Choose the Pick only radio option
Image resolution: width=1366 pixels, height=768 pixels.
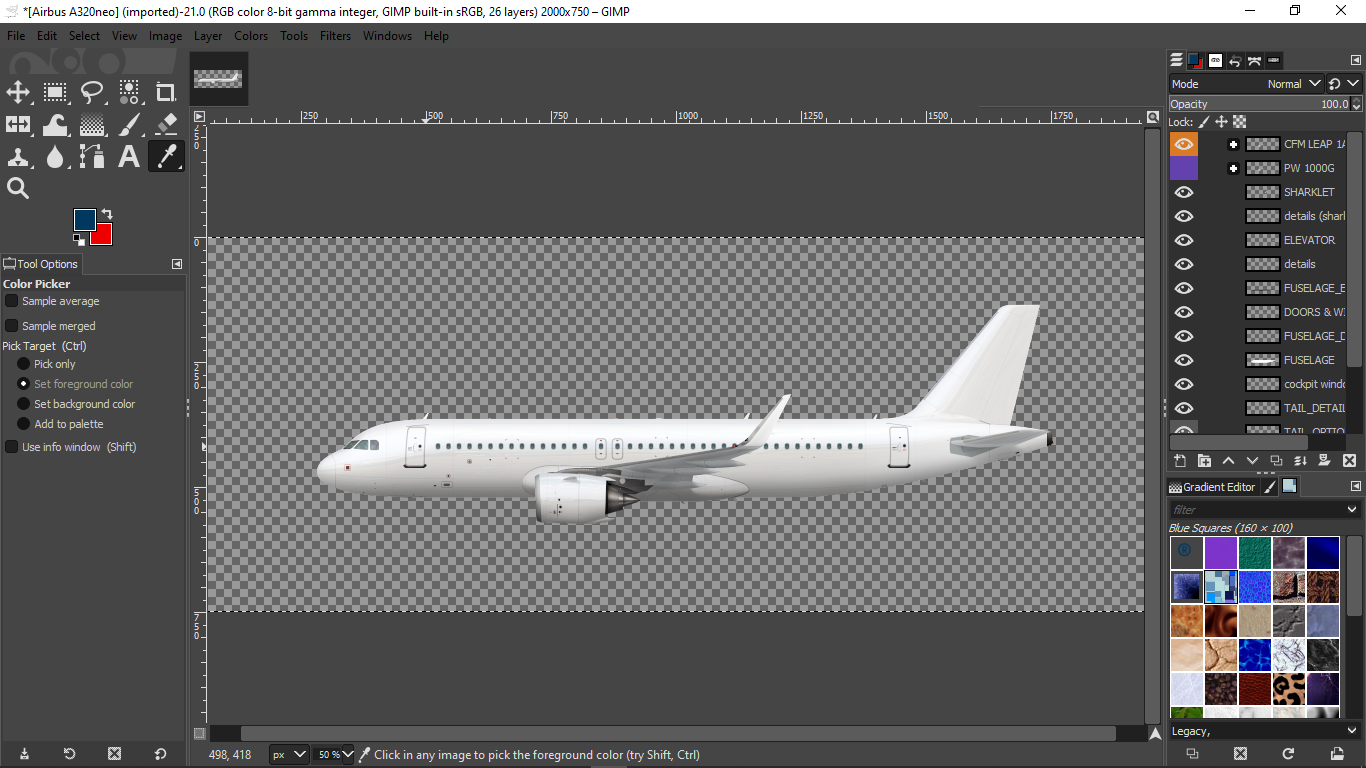click(x=24, y=364)
